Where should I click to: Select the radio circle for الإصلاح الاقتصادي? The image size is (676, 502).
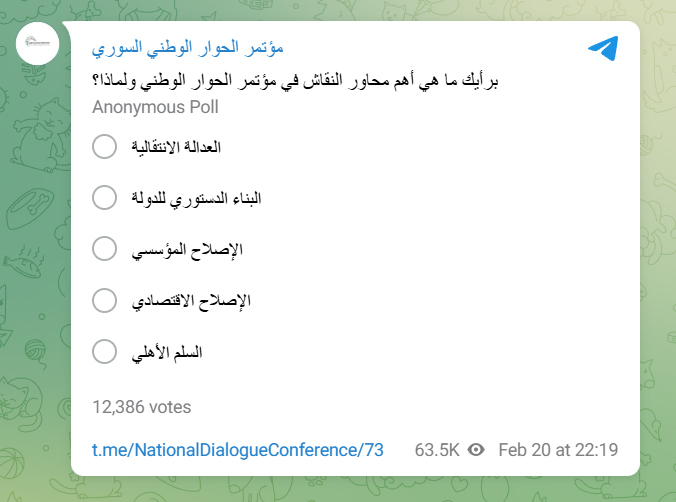click(x=104, y=300)
